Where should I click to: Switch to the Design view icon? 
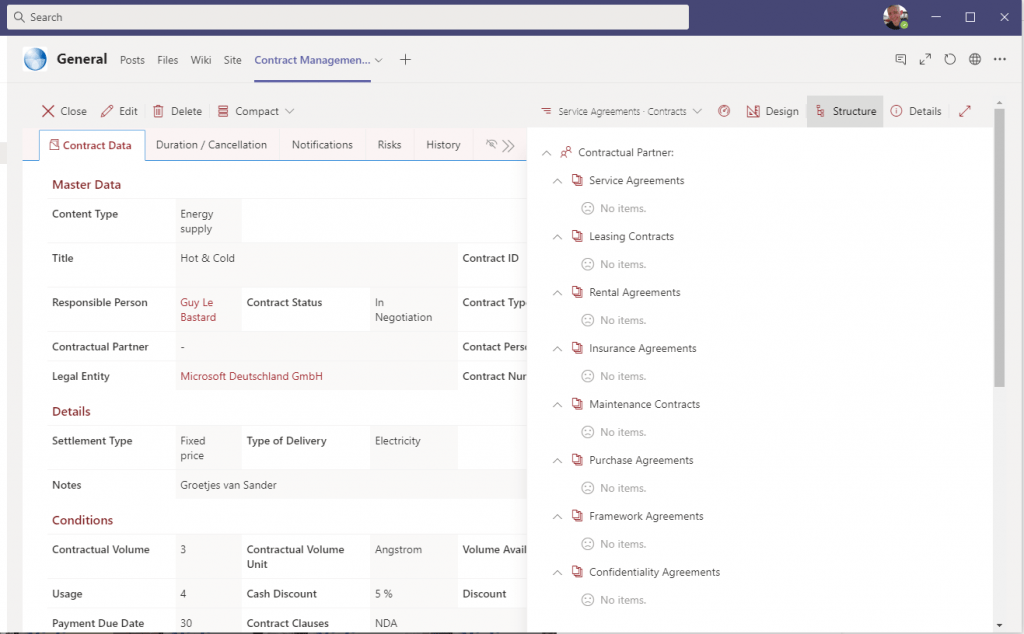click(x=773, y=111)
